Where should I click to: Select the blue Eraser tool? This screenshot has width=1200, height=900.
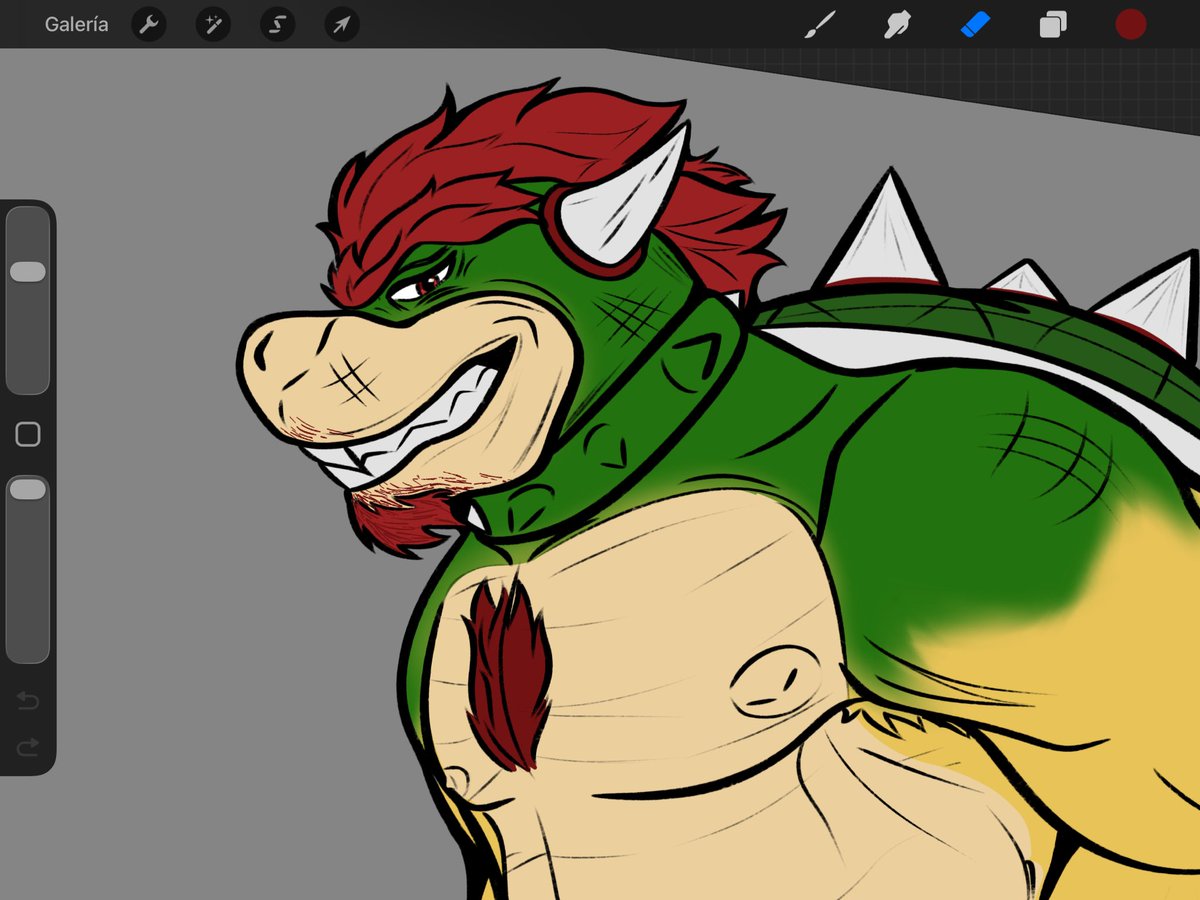pos(975,25)
